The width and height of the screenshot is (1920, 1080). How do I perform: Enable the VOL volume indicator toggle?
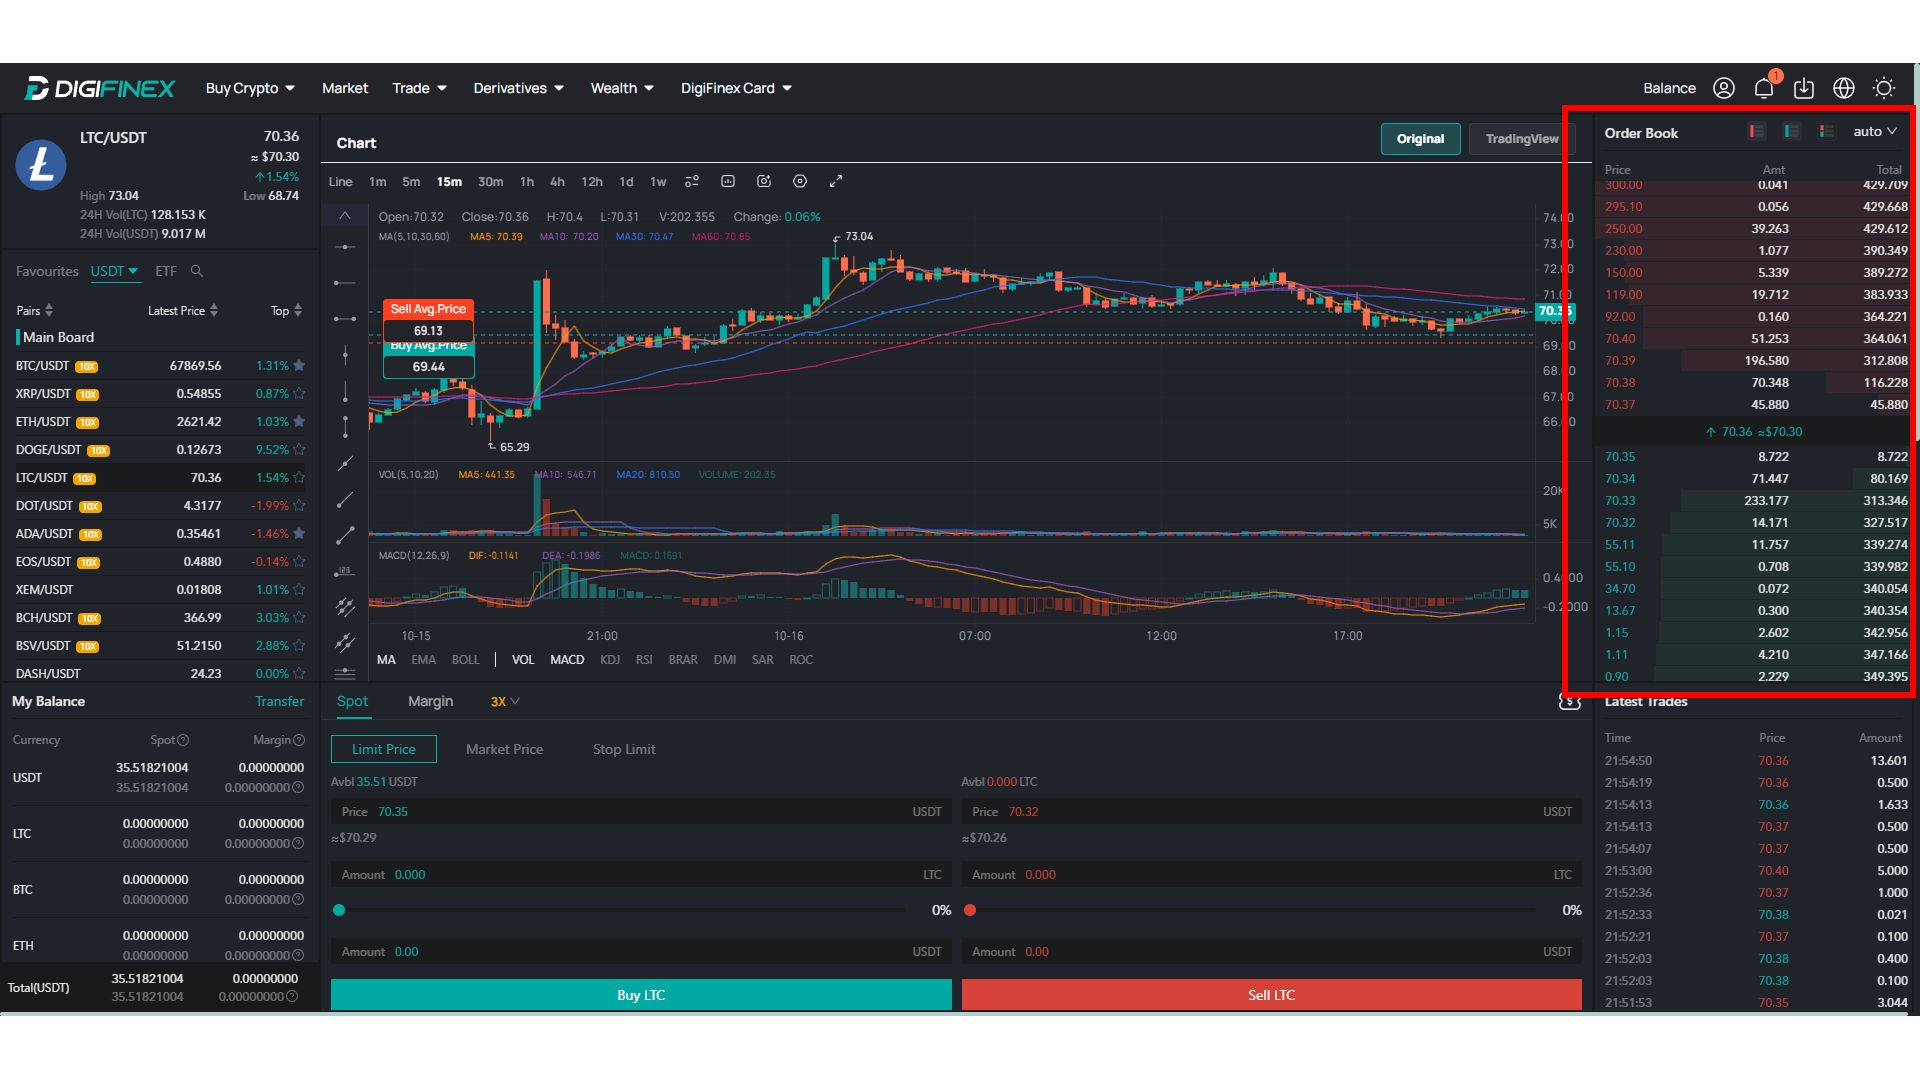pyautogui.click(x=522, y=659)
